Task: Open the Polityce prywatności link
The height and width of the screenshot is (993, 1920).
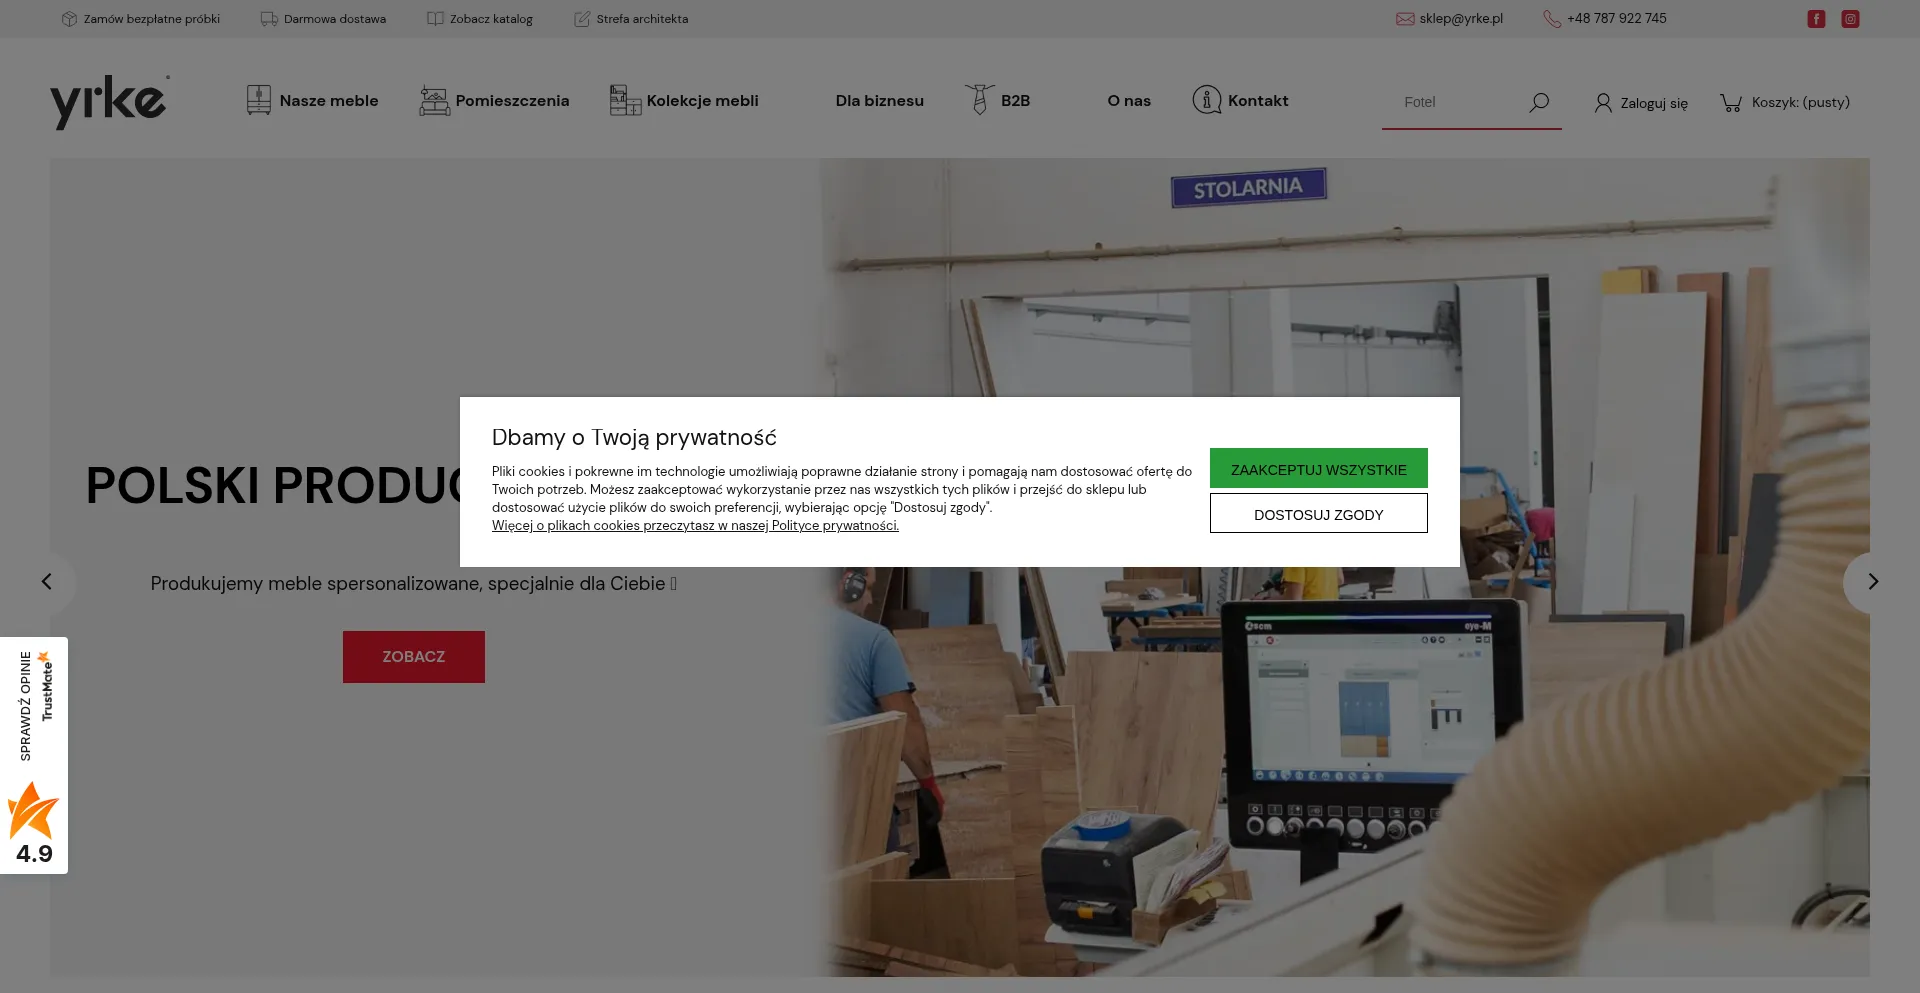Action: click(834, 526)
